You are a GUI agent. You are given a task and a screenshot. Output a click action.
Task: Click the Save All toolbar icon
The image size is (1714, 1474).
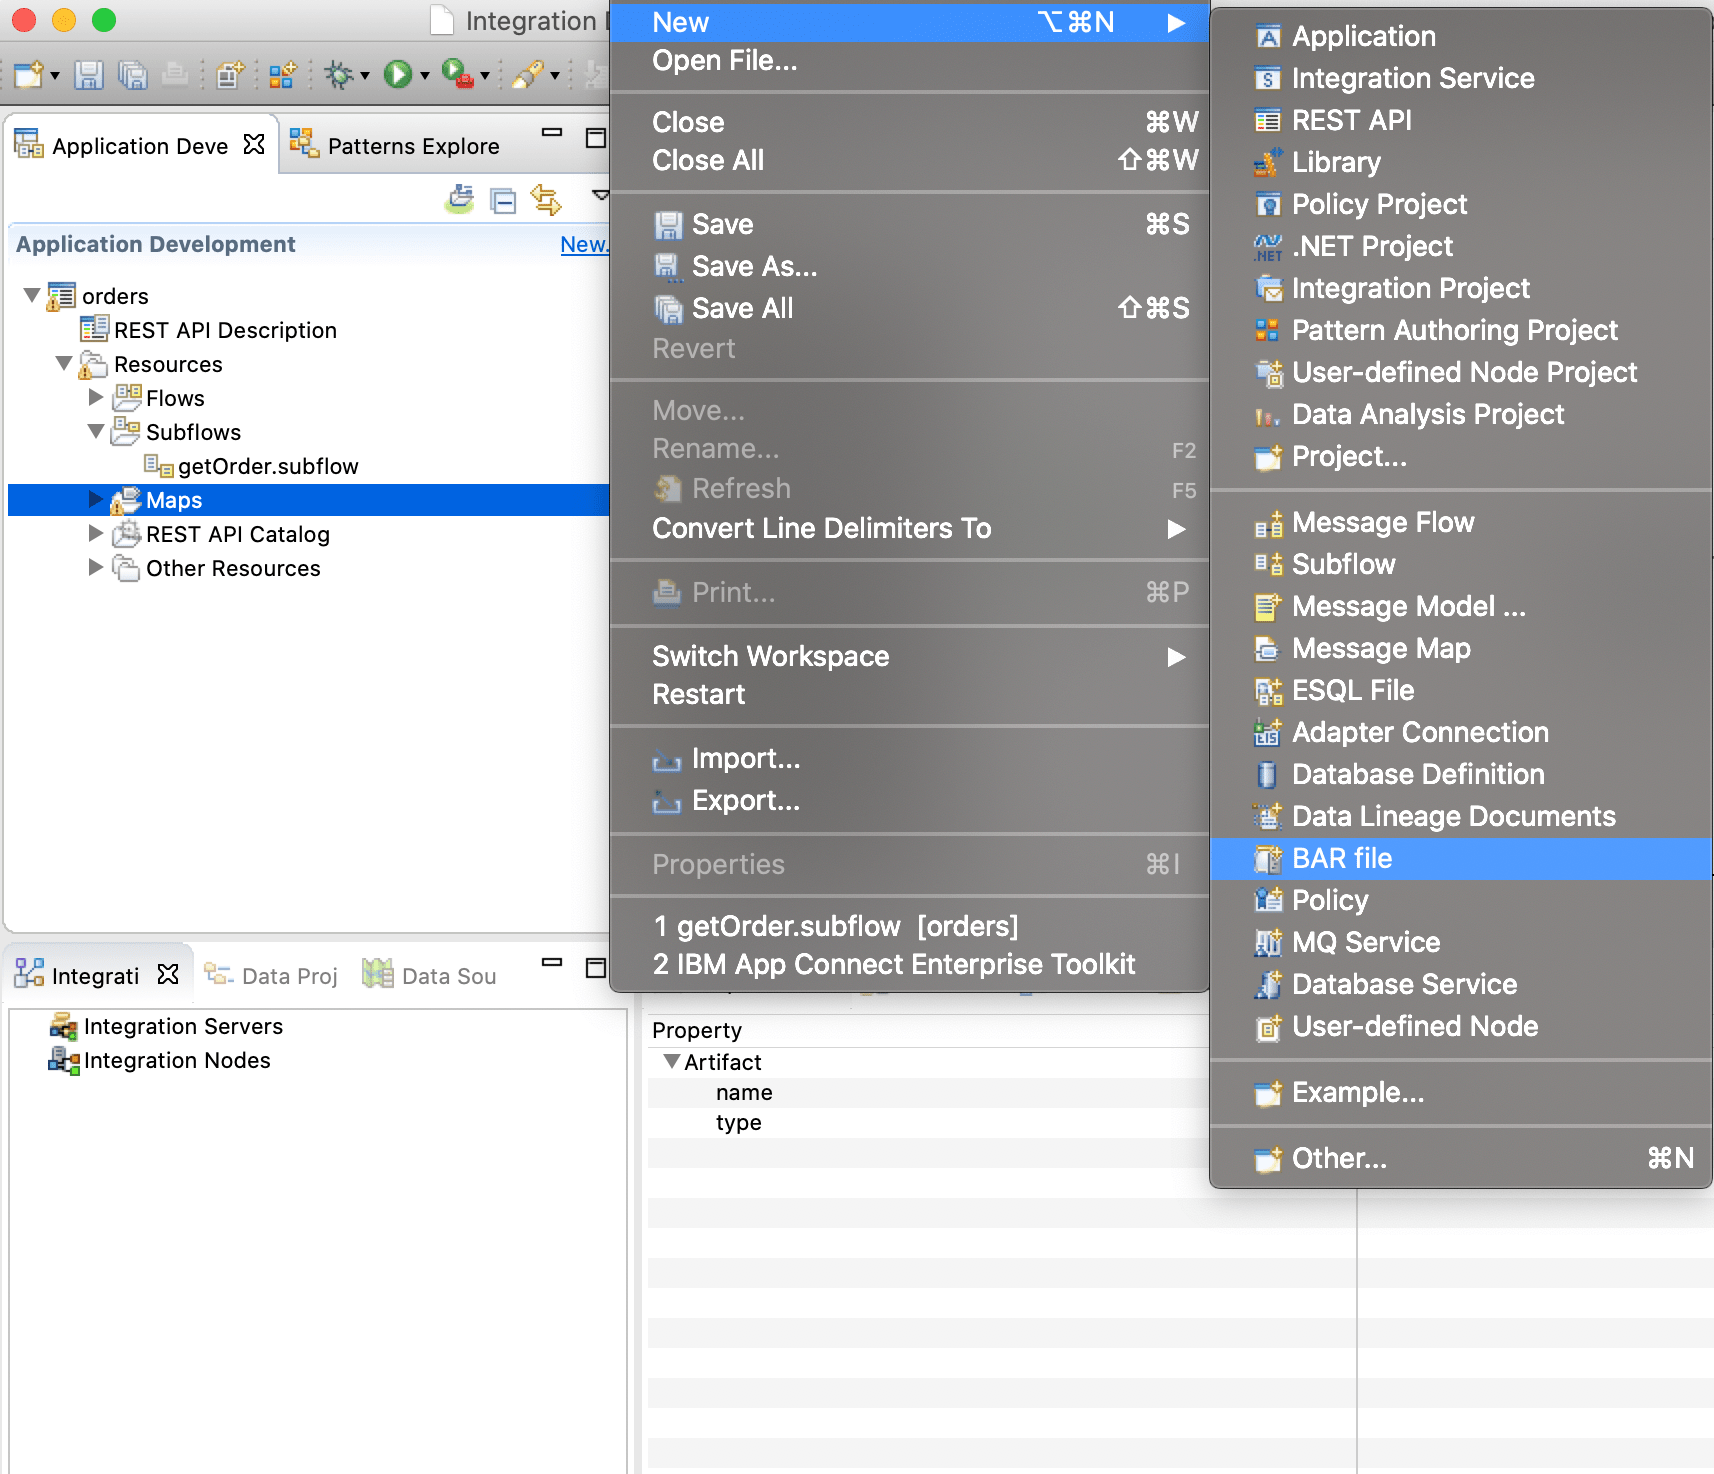[x=132, y=75]
